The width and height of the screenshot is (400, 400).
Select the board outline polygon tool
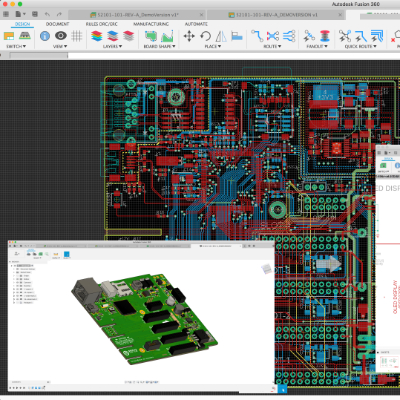tap(151, 36)
